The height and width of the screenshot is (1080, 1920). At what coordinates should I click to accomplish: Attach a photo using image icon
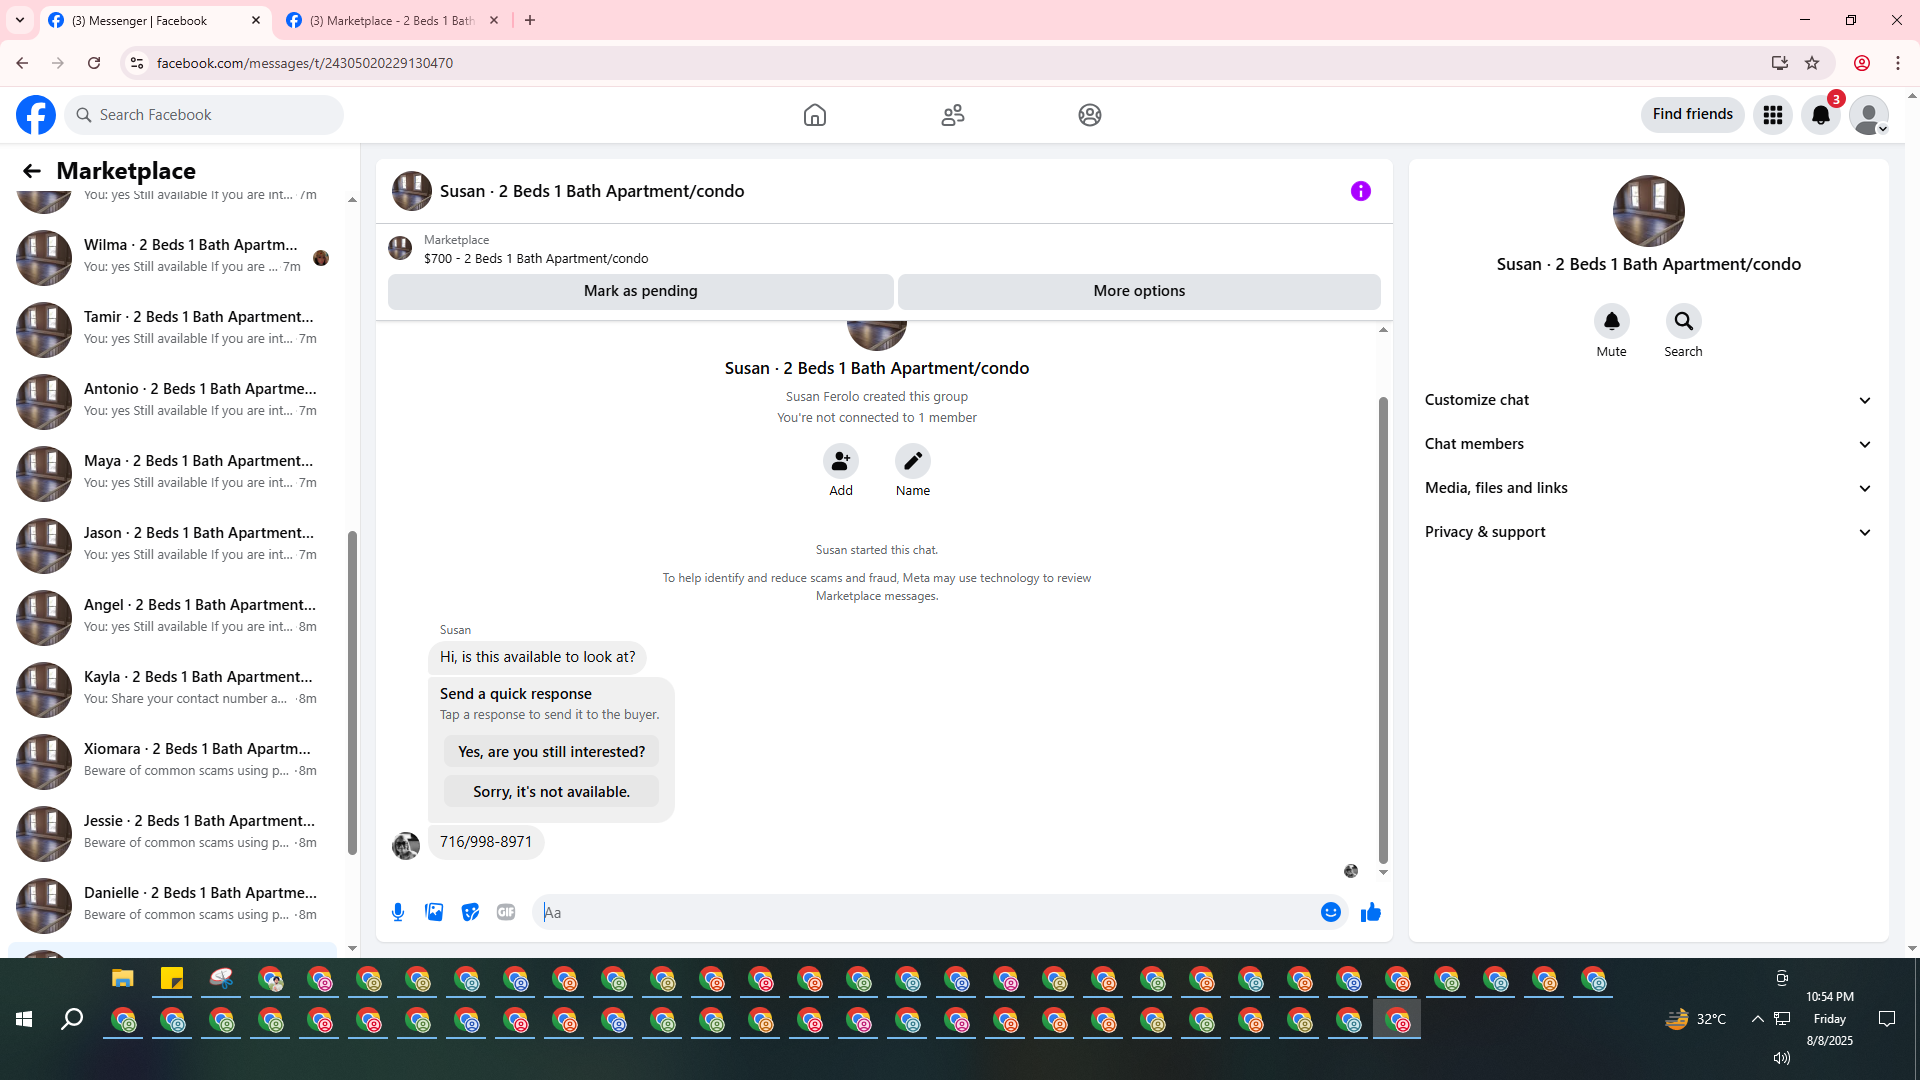[x=434, y=912]
